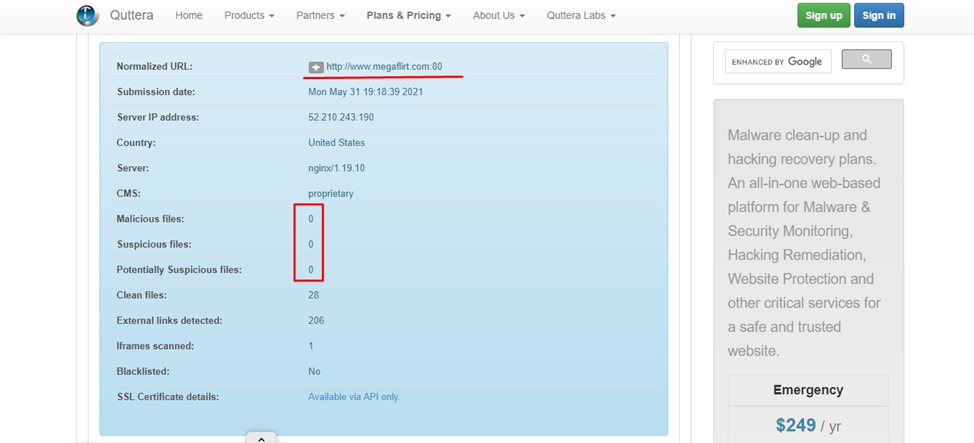Open the About Us dropdown

(499, 16)
